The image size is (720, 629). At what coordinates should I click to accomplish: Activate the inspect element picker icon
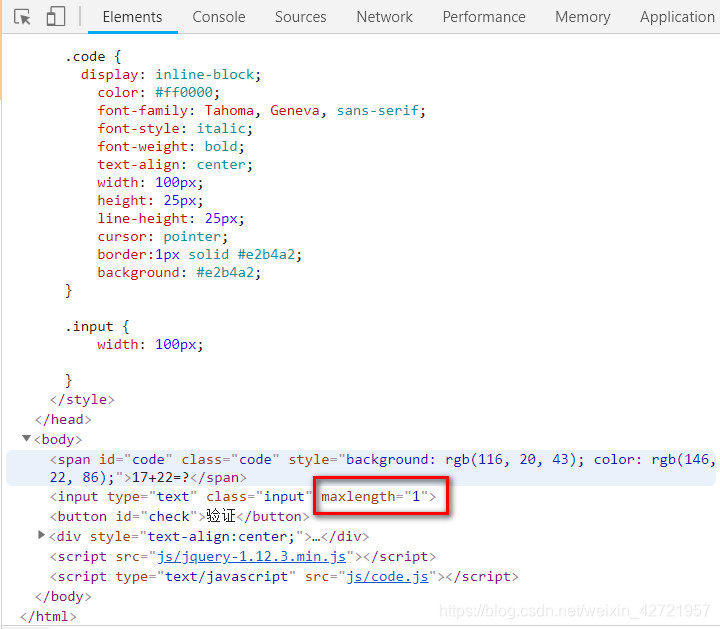tap(22, 17)
